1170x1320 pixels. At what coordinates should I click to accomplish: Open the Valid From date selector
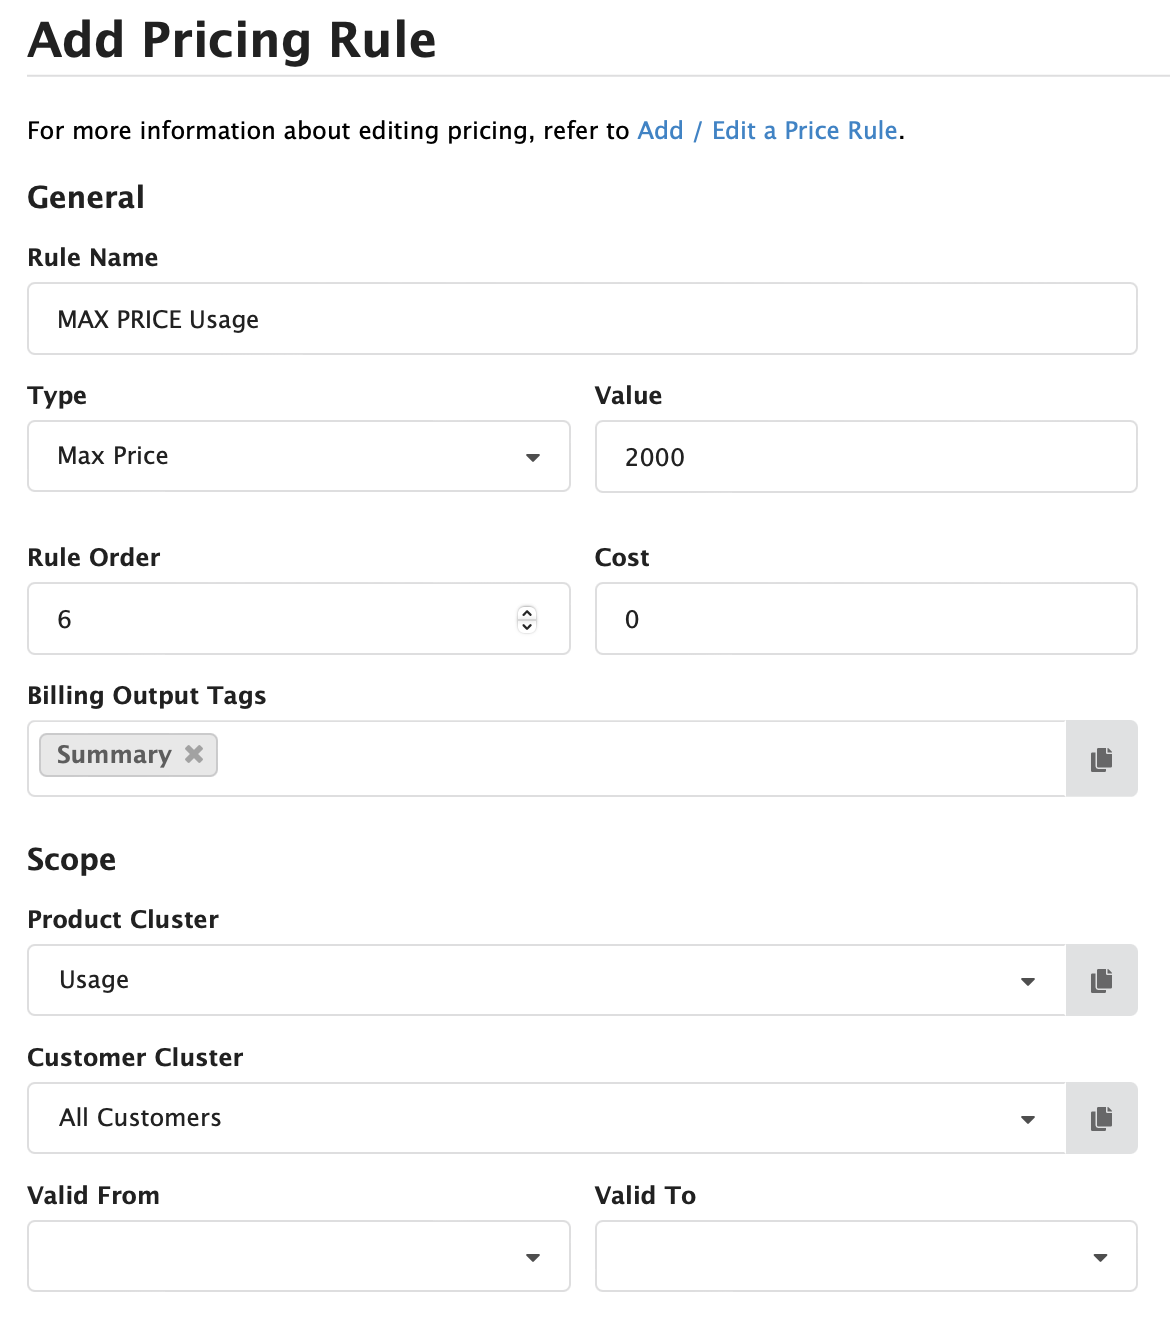pos(299,1257)
